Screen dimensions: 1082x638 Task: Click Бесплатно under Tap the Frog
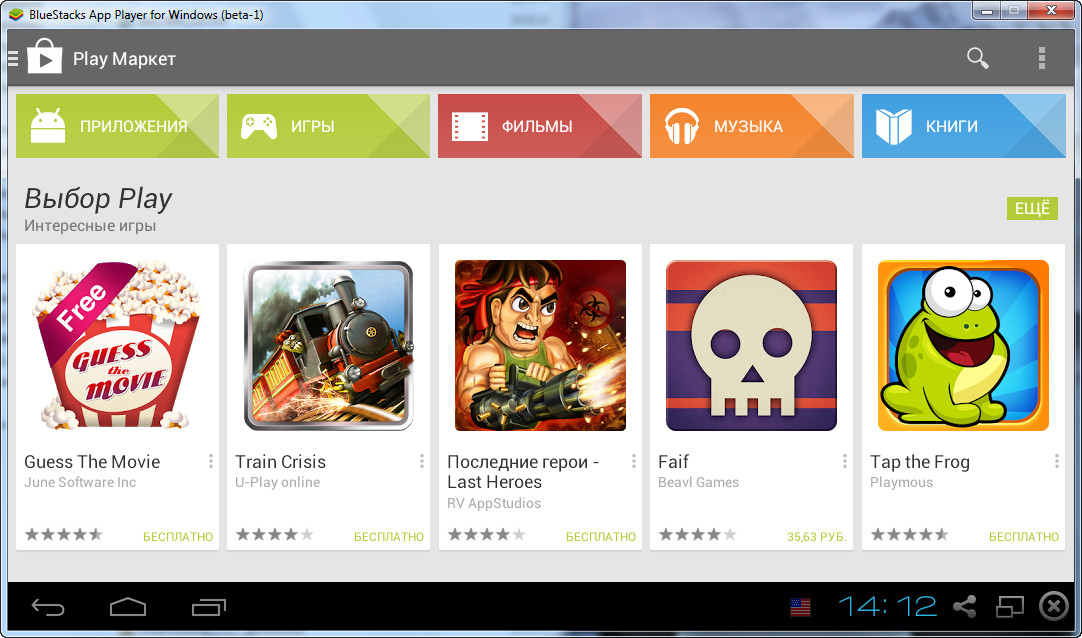click(x=1024, y=537)
